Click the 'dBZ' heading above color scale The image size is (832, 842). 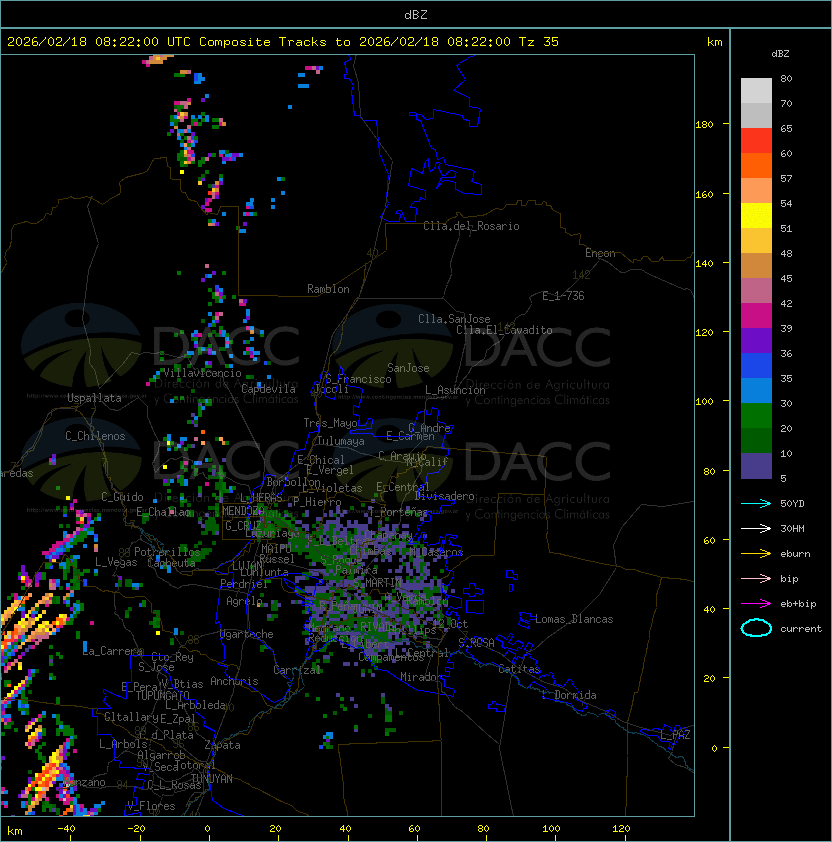[x=780, y=54]
